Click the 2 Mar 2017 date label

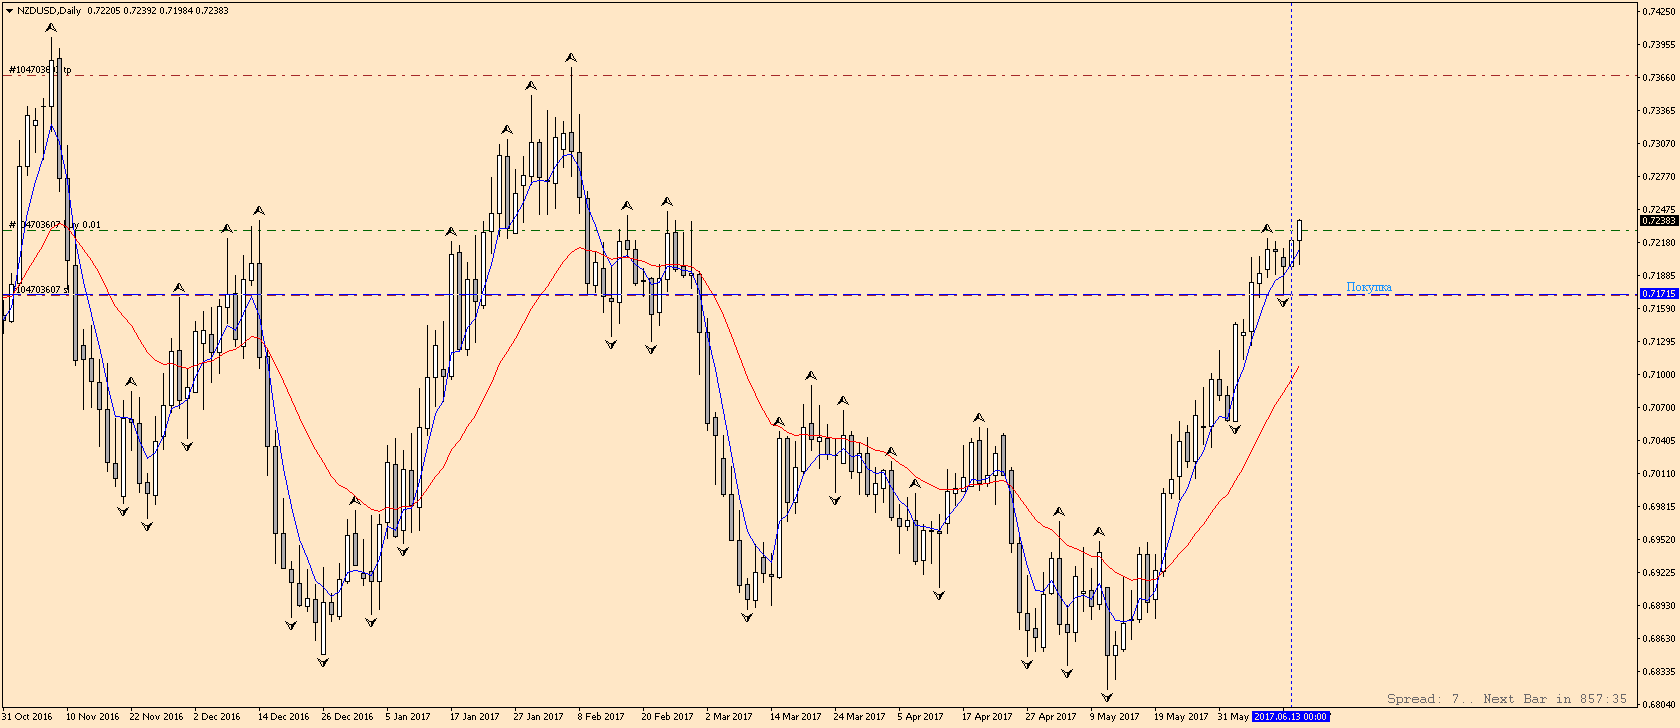click(729, 717)
